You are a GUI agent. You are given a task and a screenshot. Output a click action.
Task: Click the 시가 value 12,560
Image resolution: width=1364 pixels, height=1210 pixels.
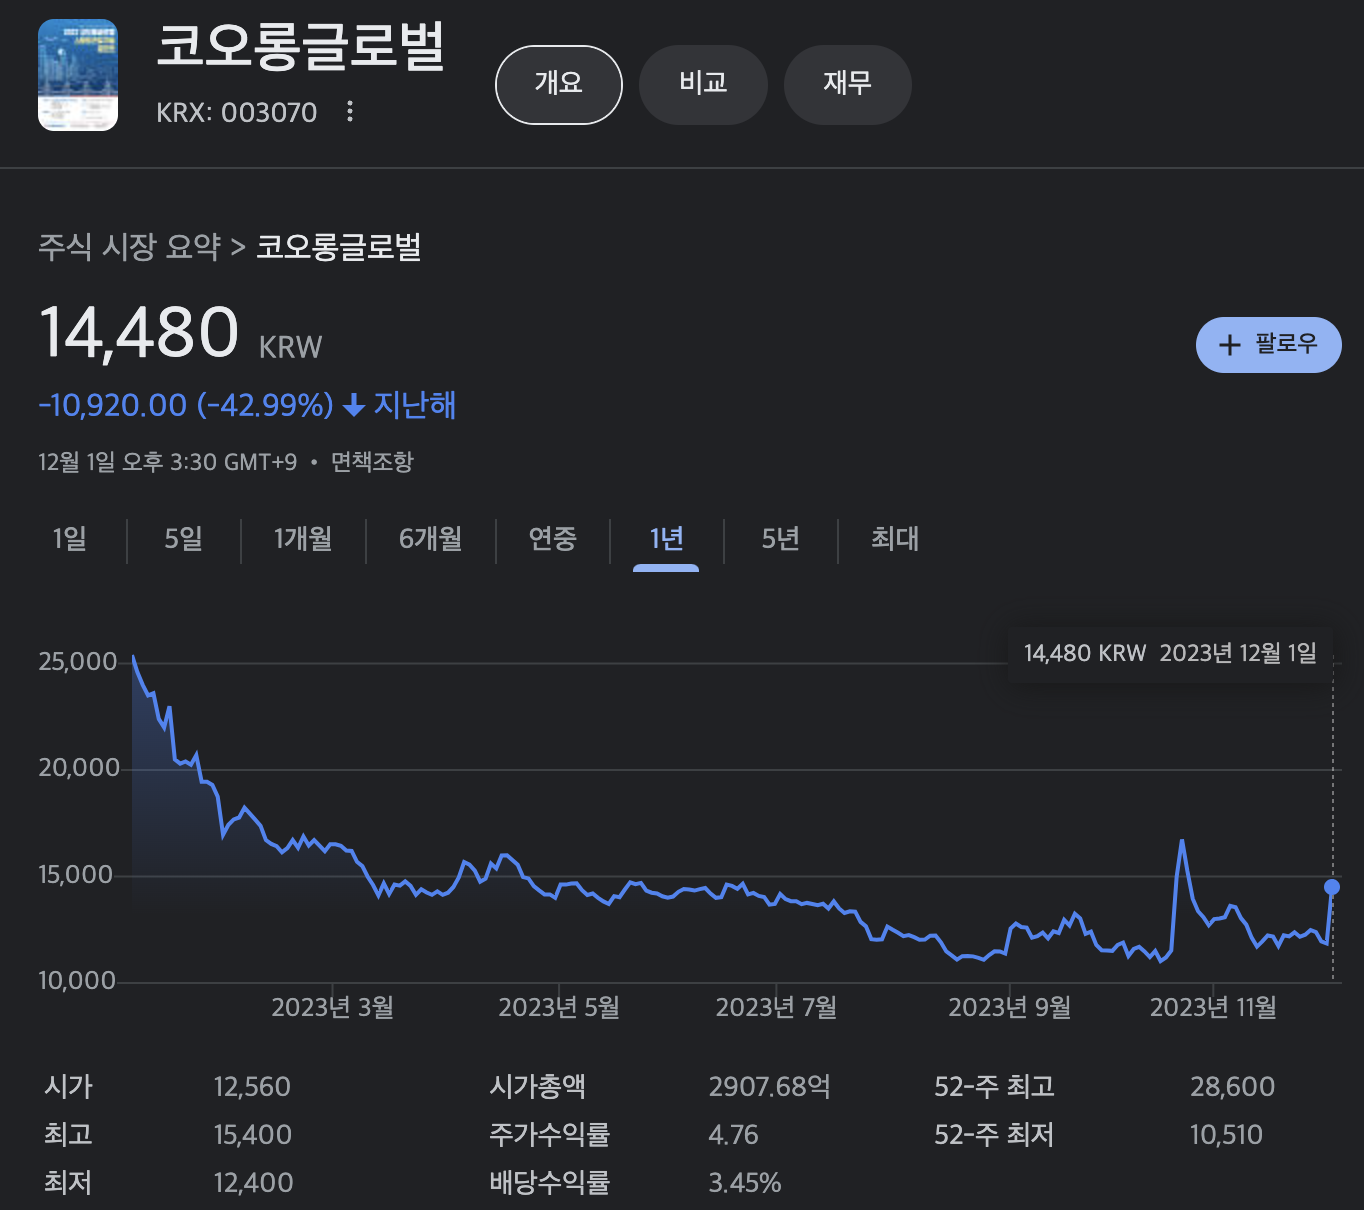coord(252,1087)
